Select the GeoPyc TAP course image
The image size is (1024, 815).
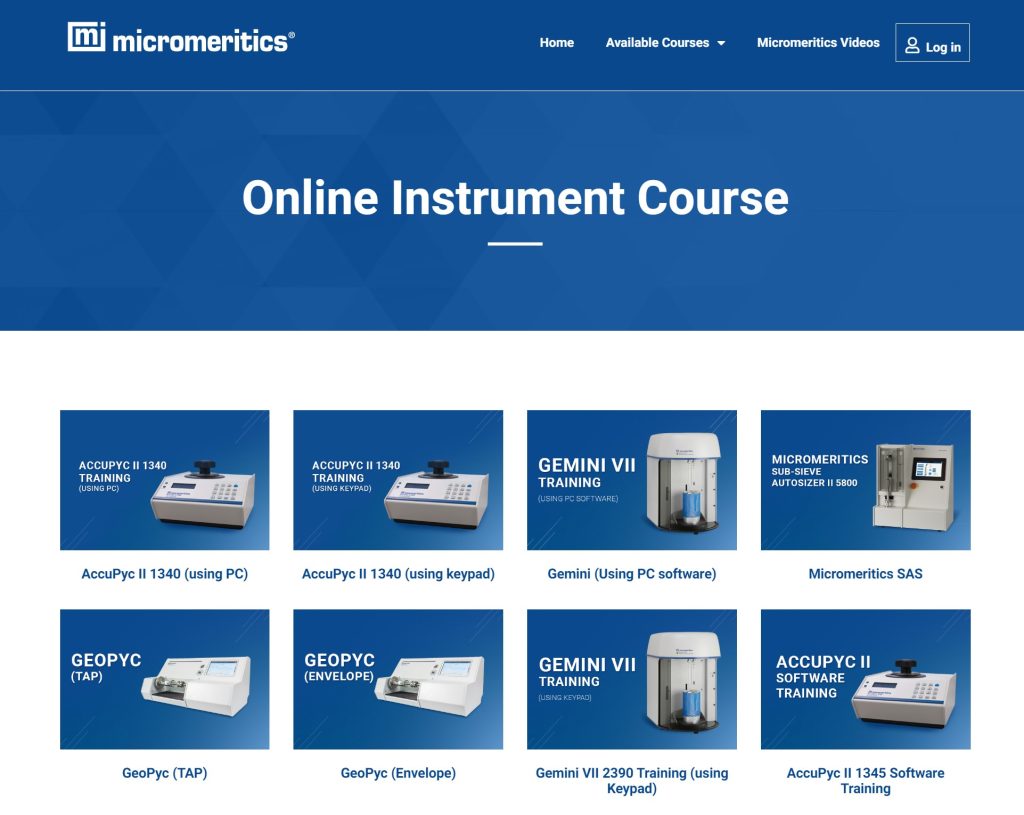coord(164,679)
